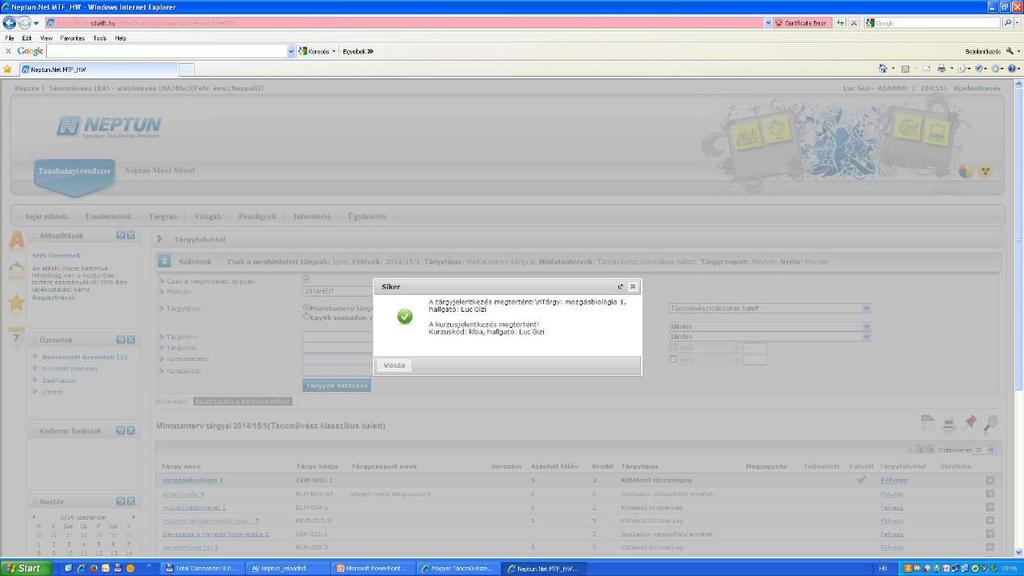The width and height of the screenshot is (1024, 576).
Task: Close the Üzenetek panel
Action: pos(131,340)
